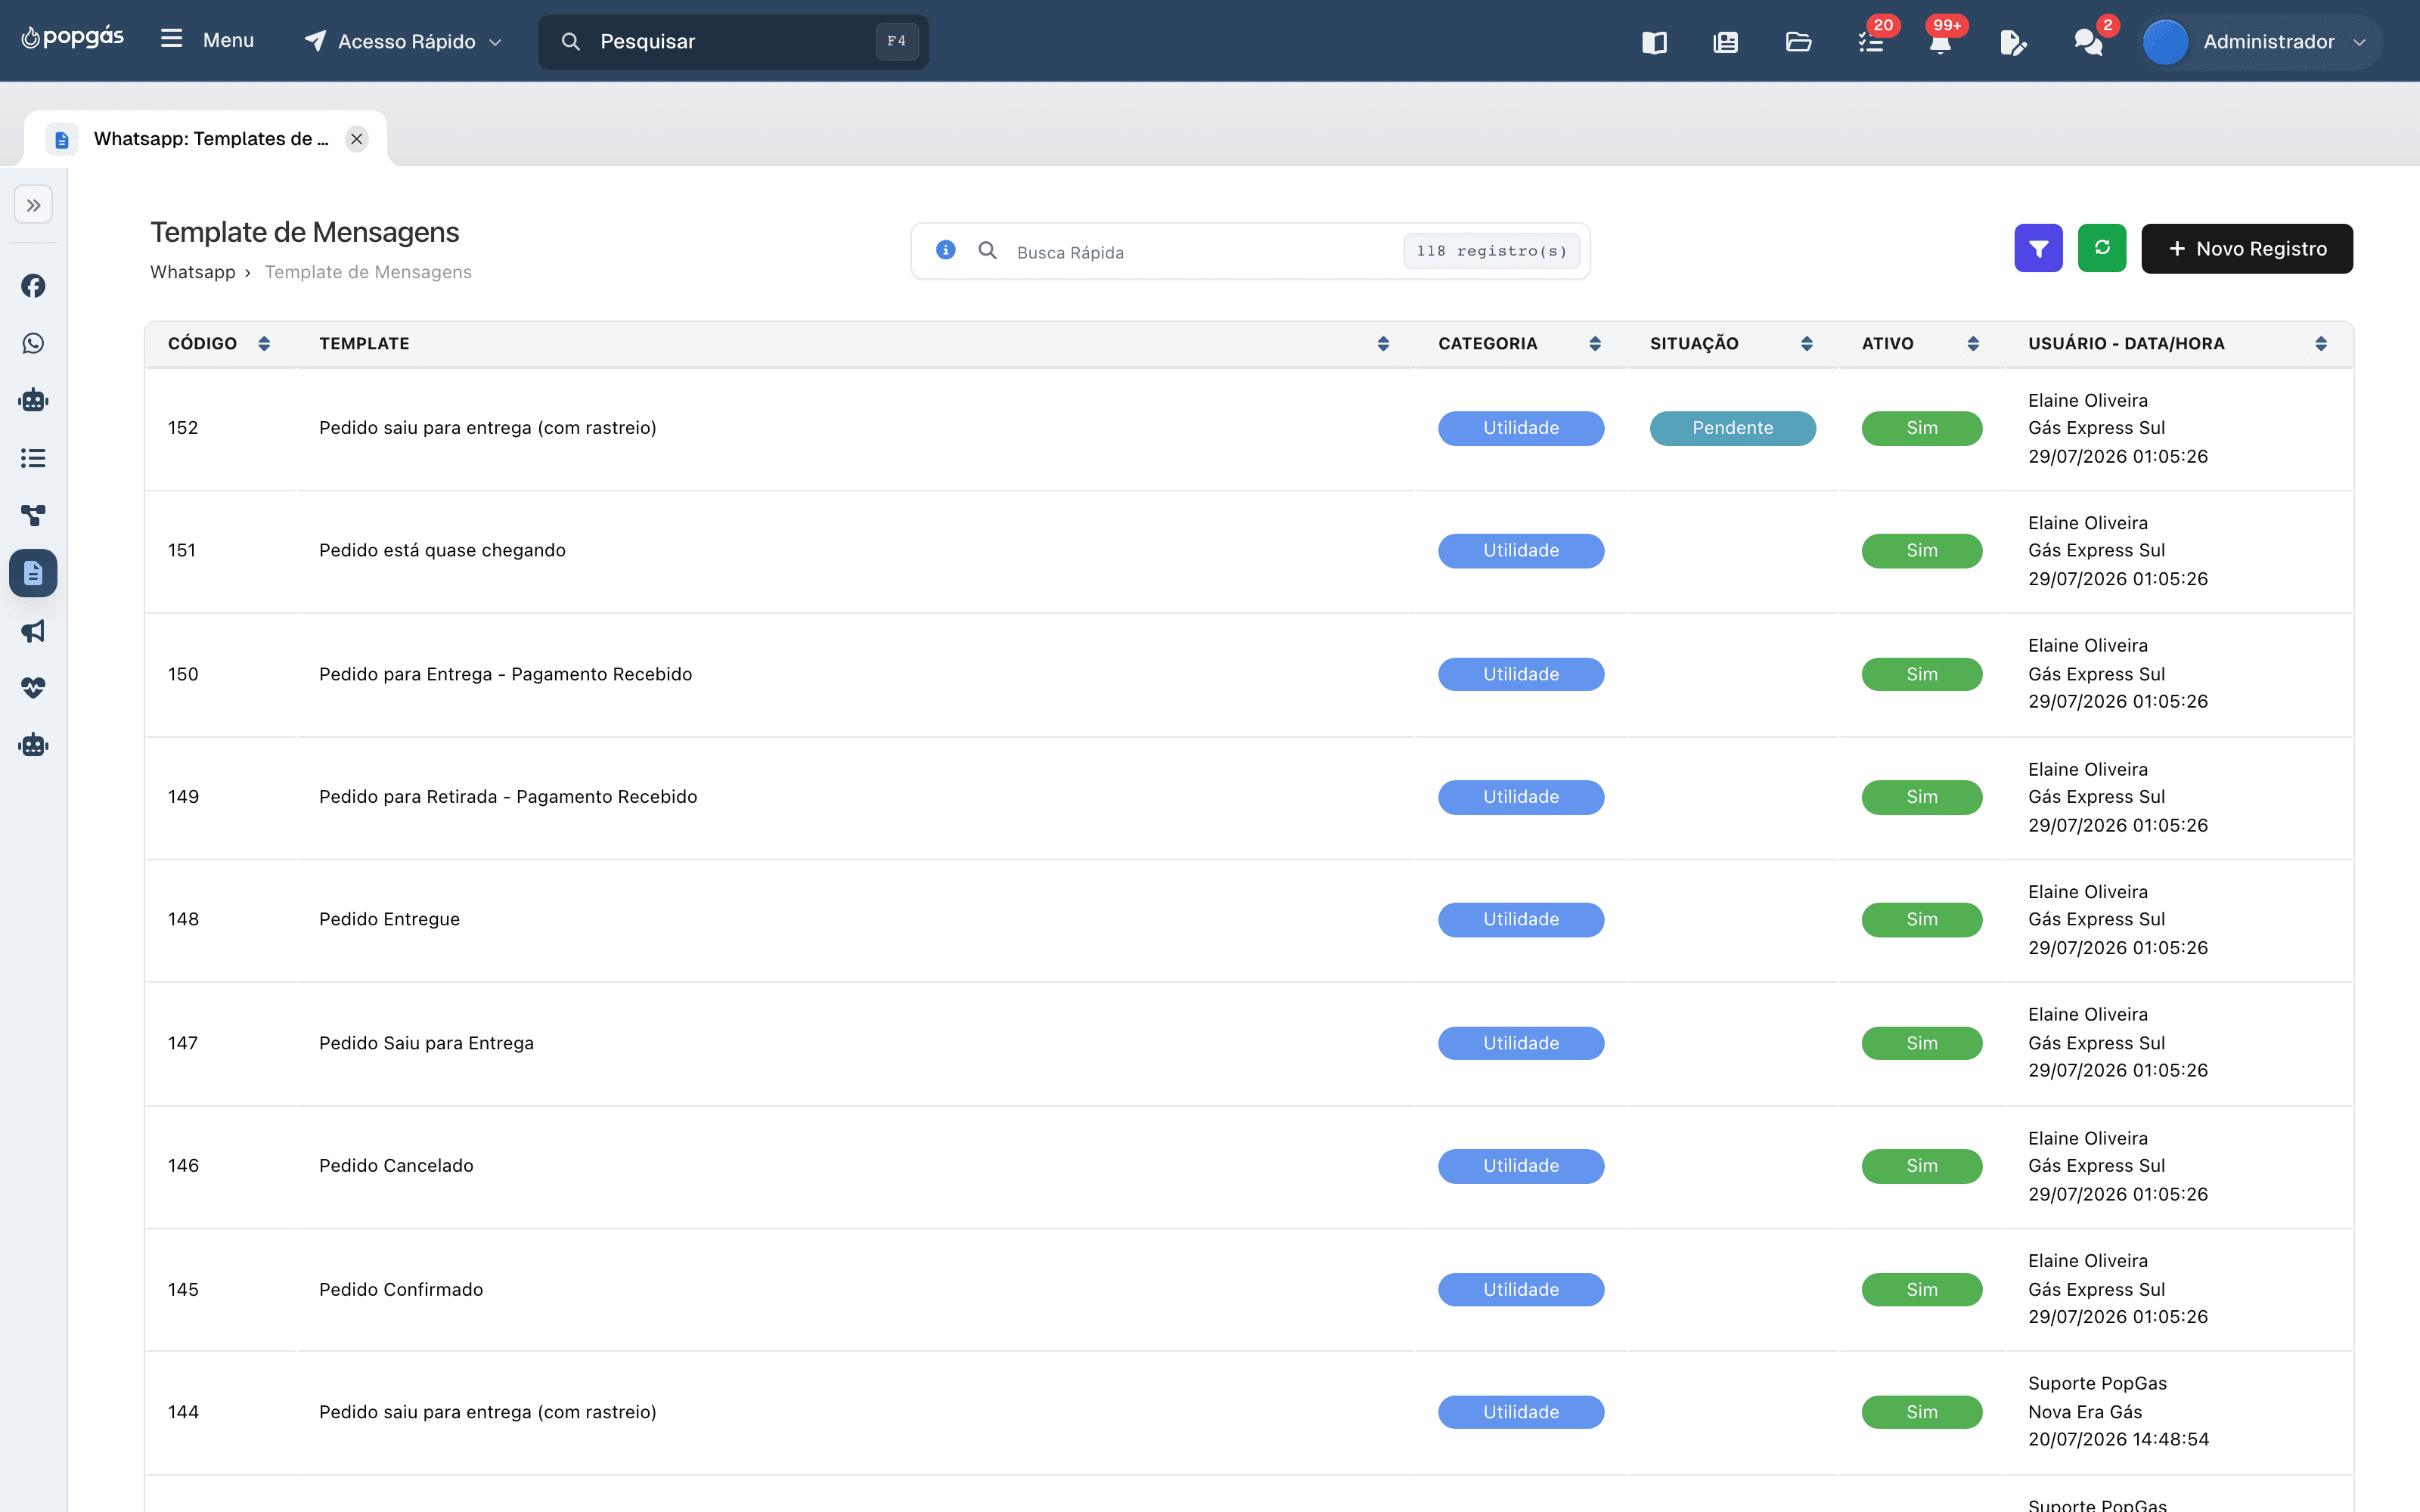
Task: Click the PopGás logo
Action: click(x=73, y=39)
